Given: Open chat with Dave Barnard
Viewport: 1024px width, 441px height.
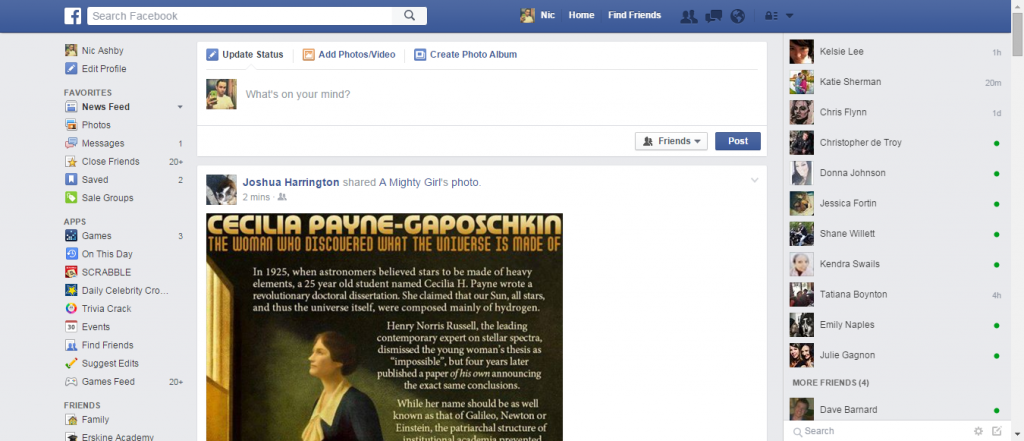Looking at the screenshot, I should (x=896, y=410).
